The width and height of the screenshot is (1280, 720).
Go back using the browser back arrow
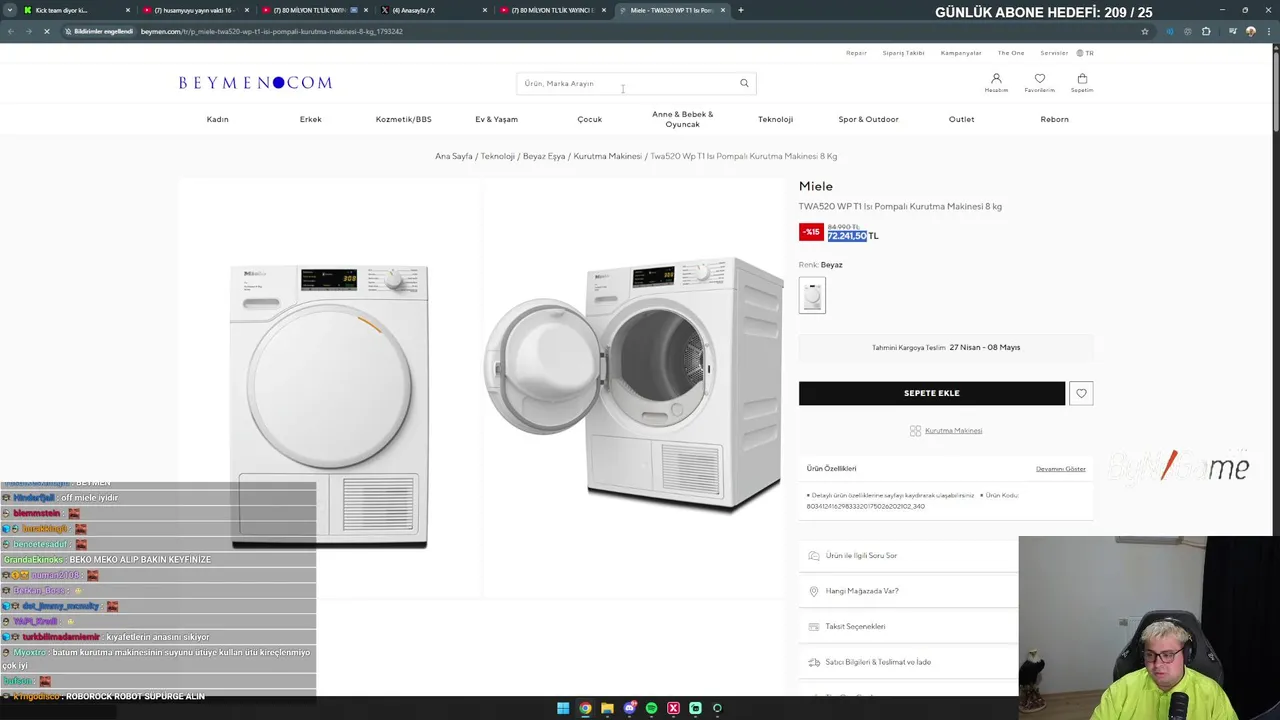click(x=11, y=31)
